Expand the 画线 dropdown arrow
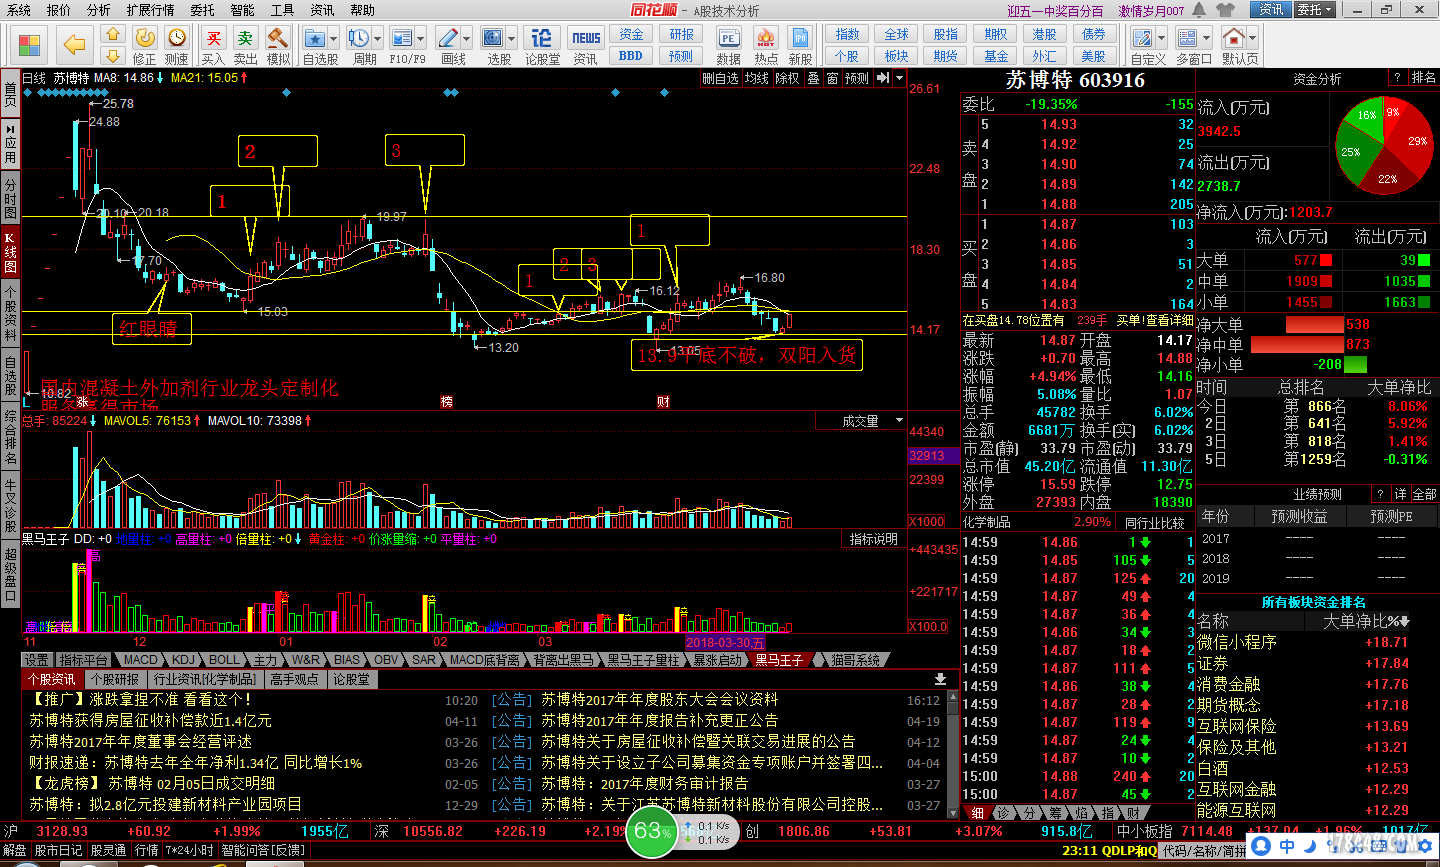Image resolution: width=1440 pixels, height=867 pixels. click(x=466, y=39)
